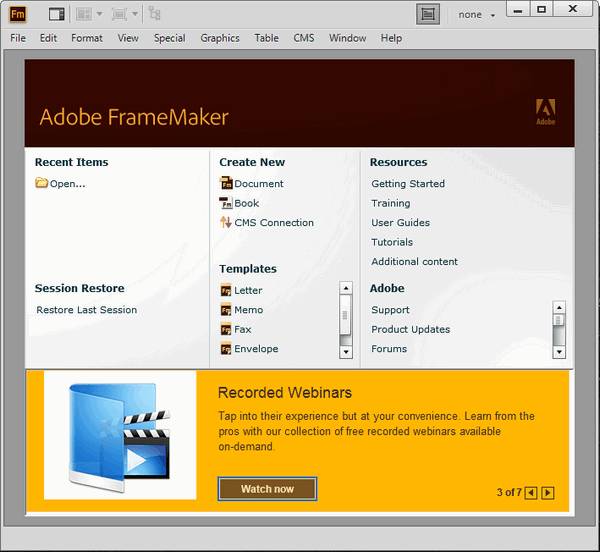This screenshot has width=600, height=552.
Task: Open Product Updates link
Action: pos(411,329)
